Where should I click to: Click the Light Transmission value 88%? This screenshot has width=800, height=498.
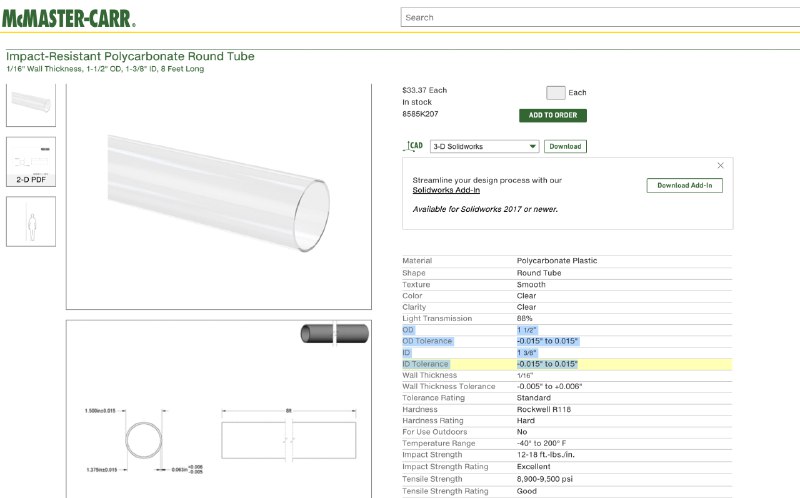[x=524, y=318]
